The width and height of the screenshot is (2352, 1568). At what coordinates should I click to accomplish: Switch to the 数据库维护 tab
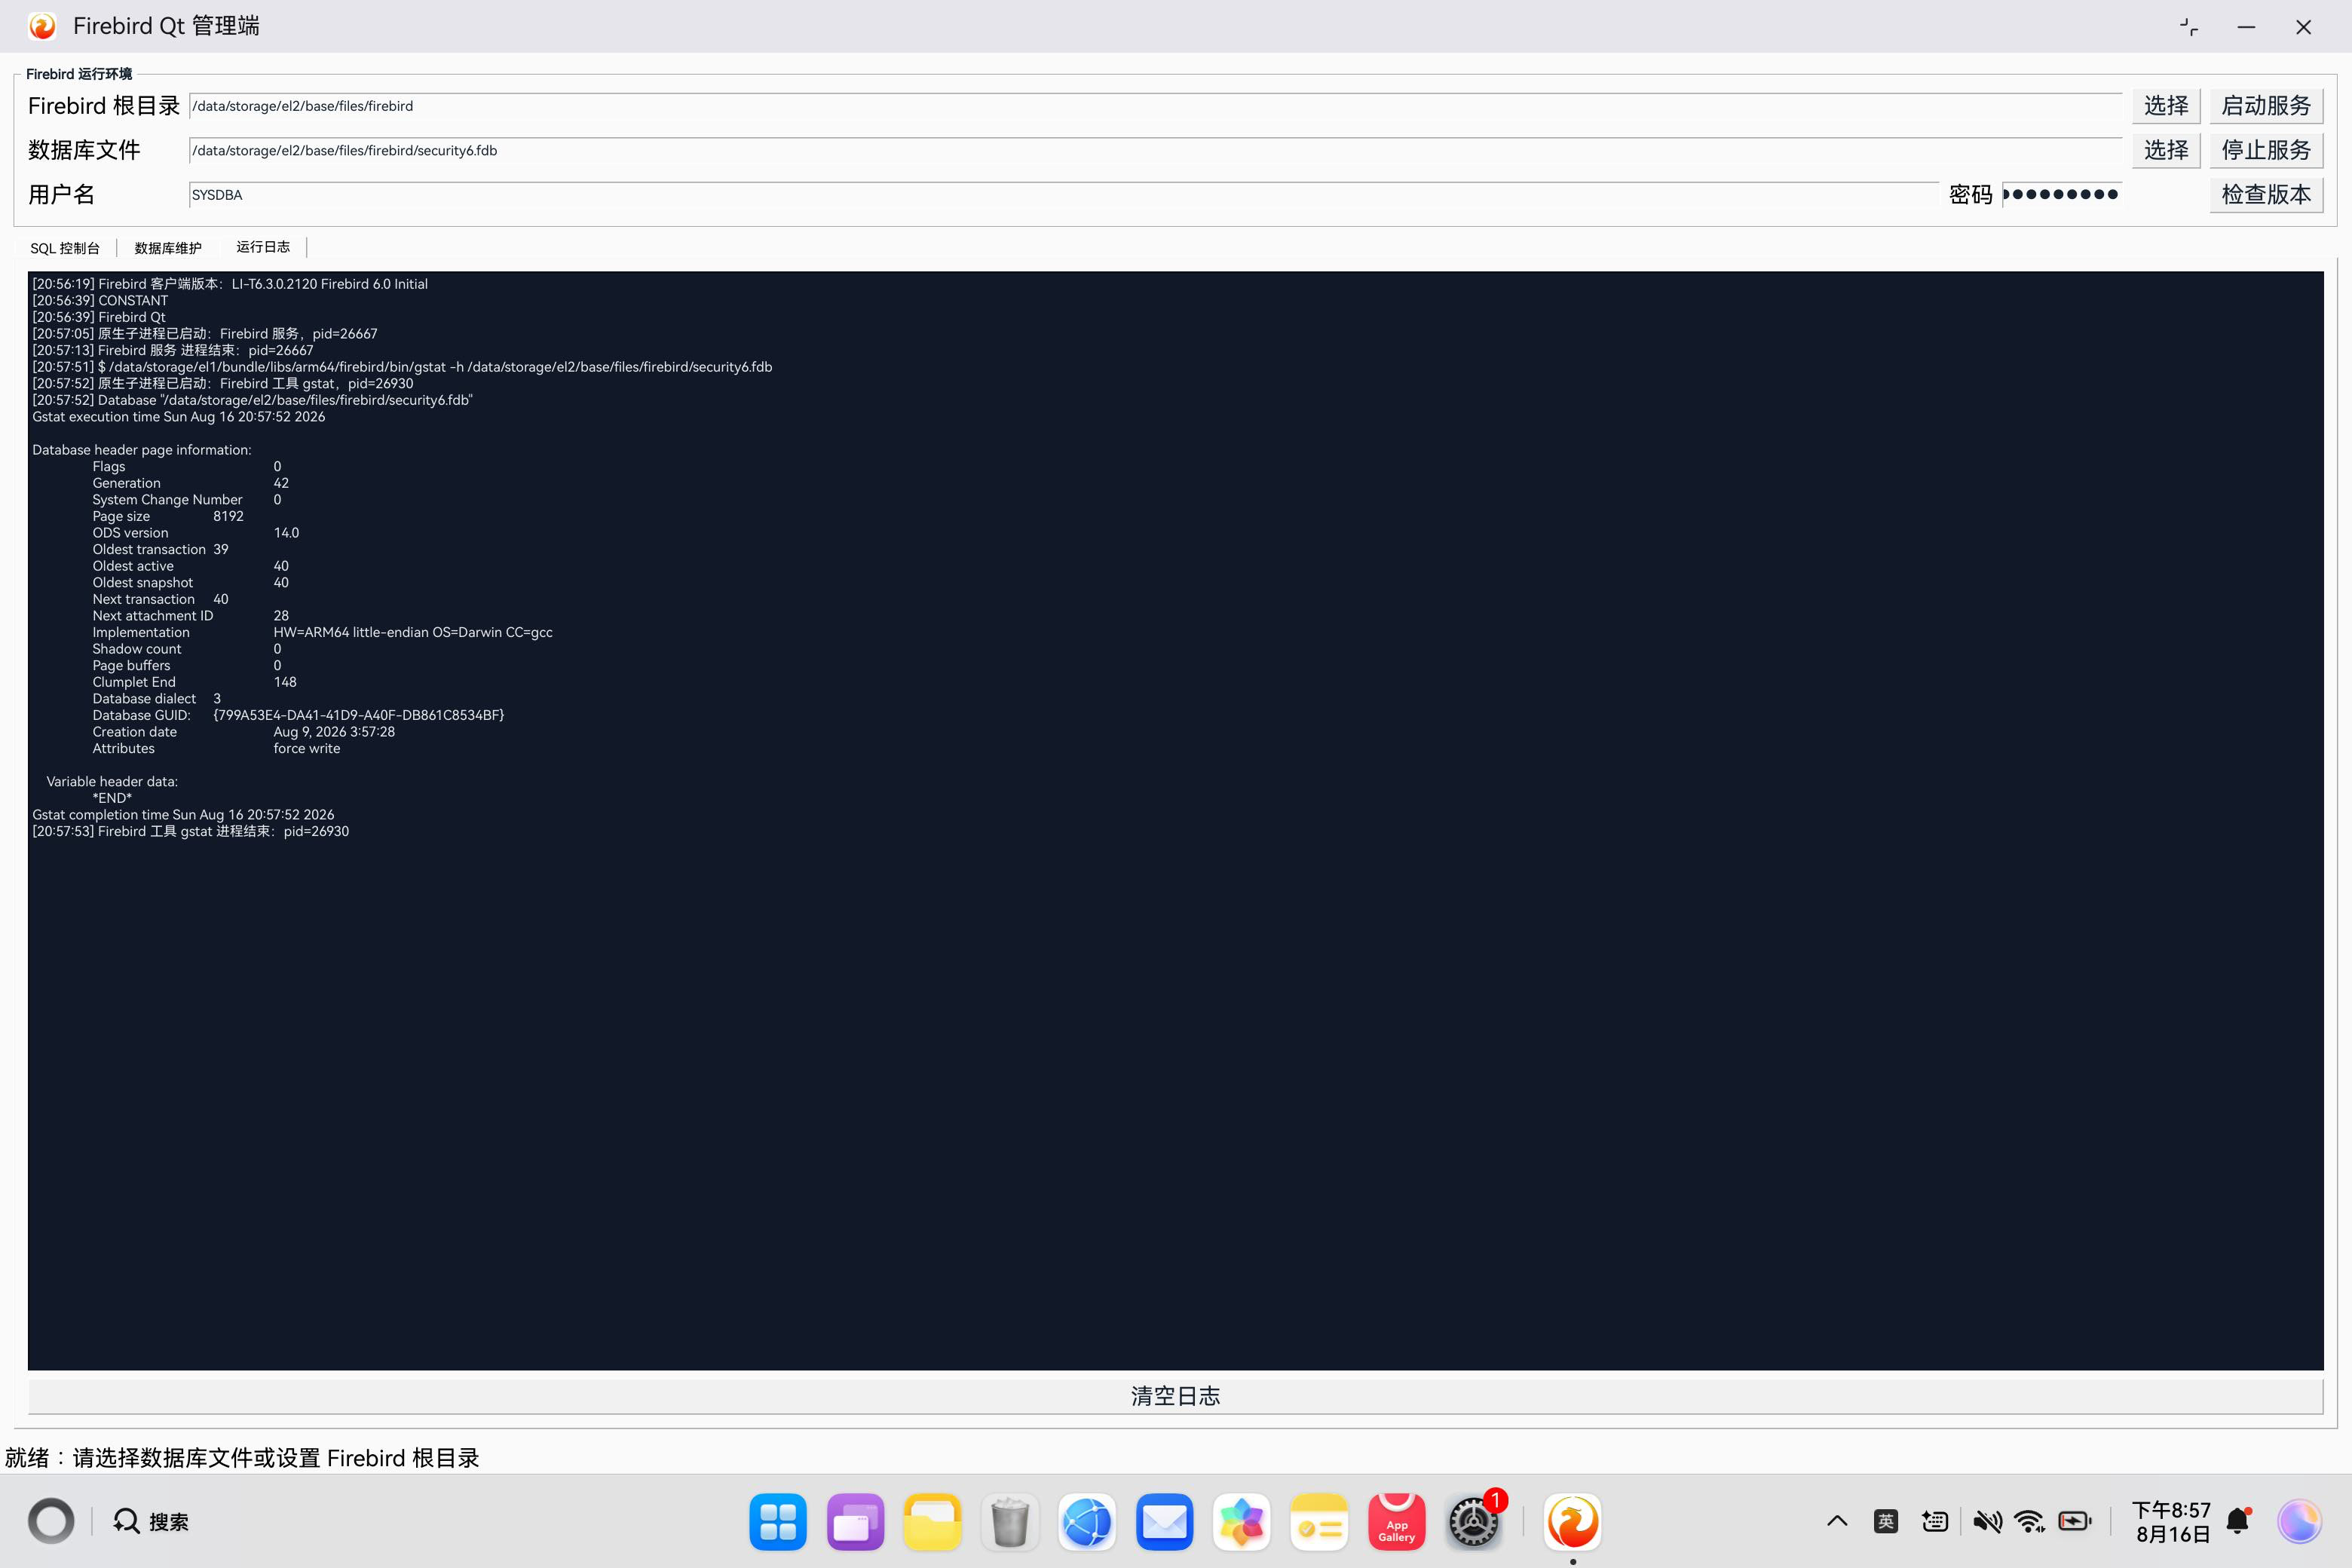click(x=168, y=248)
